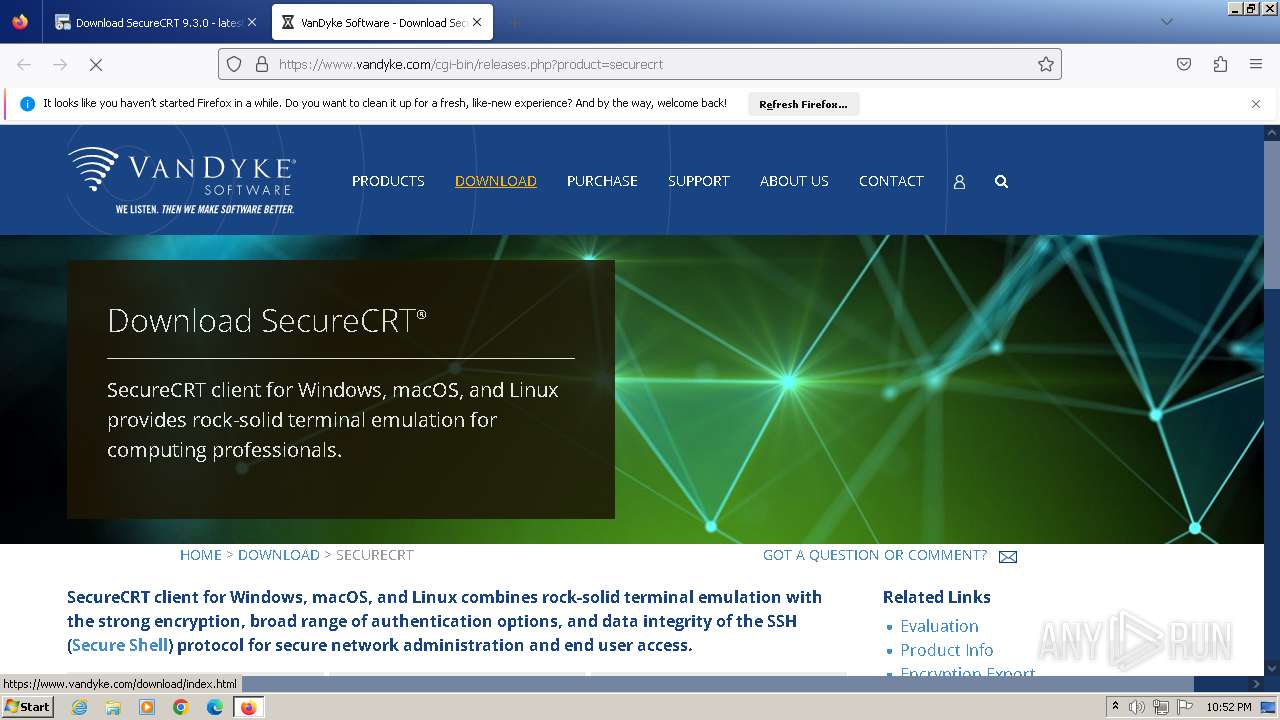Click the Refresh Firefox… button

click(x=803, y=104)
